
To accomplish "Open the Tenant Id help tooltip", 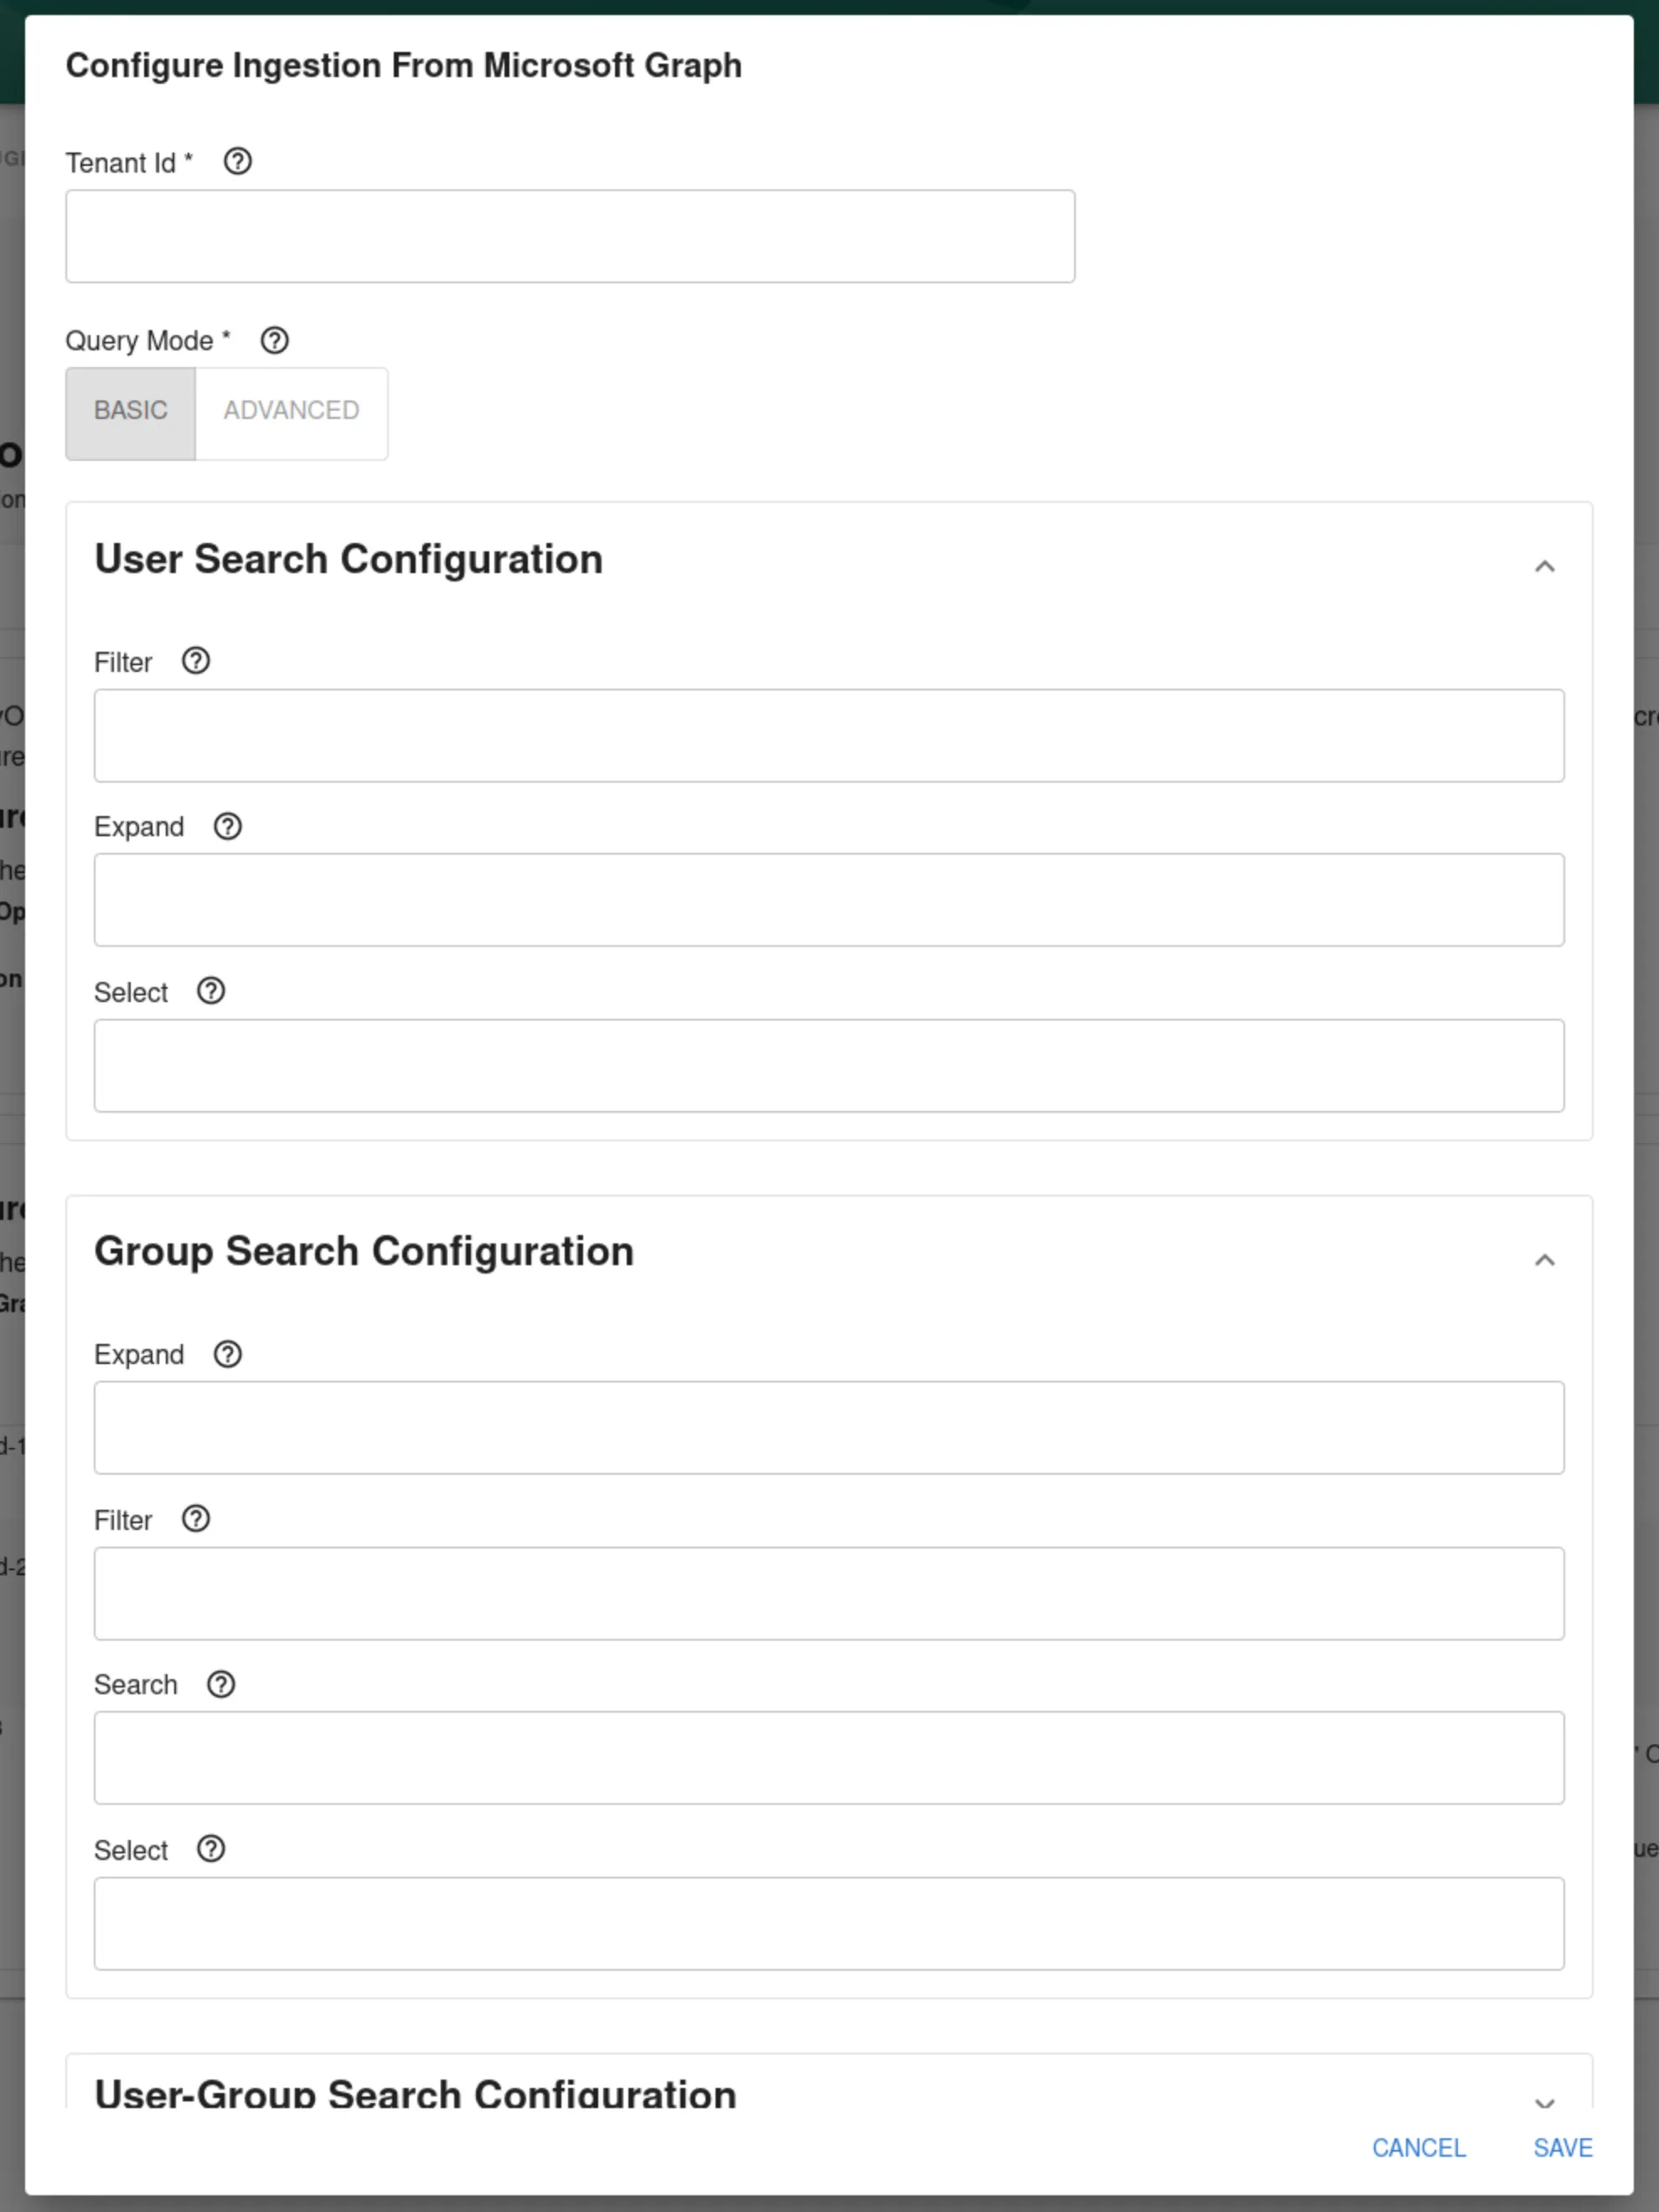I will point(238,162).
